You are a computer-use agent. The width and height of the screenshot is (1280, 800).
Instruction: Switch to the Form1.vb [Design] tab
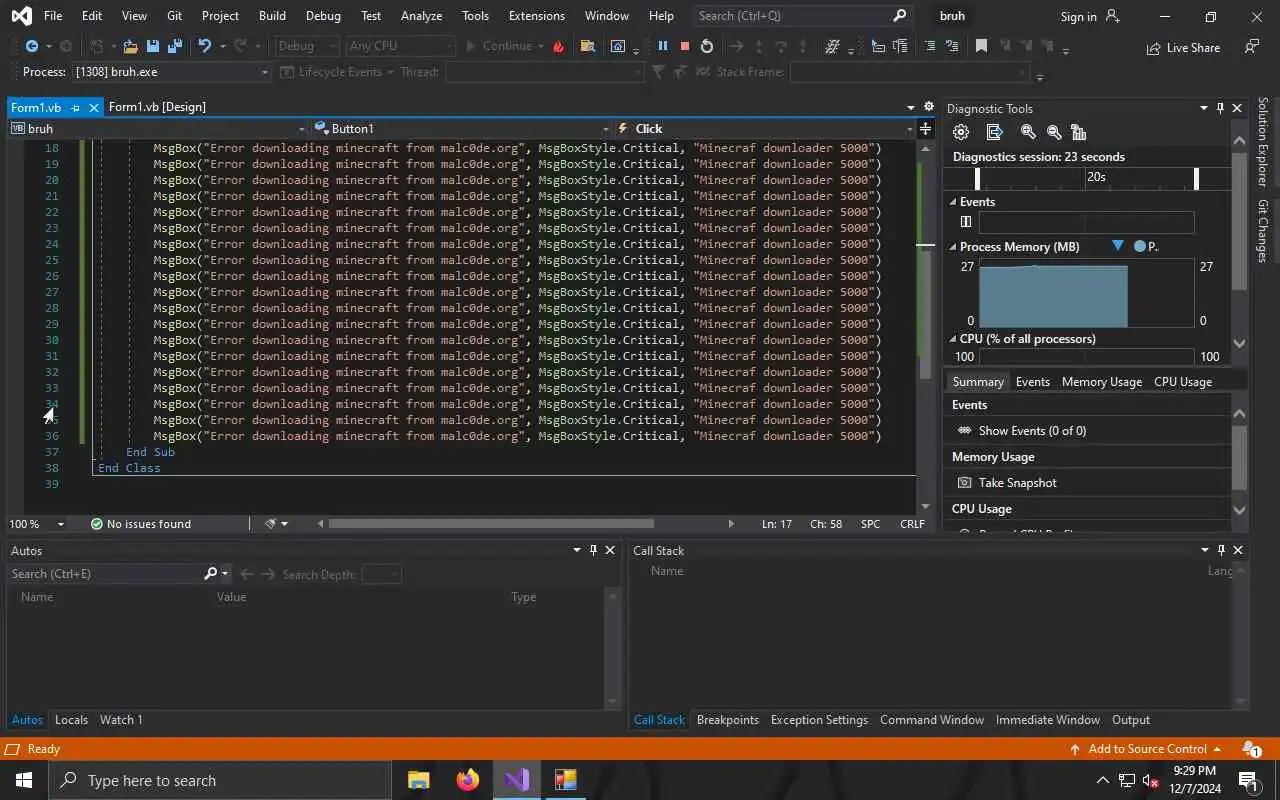[157, 107]
